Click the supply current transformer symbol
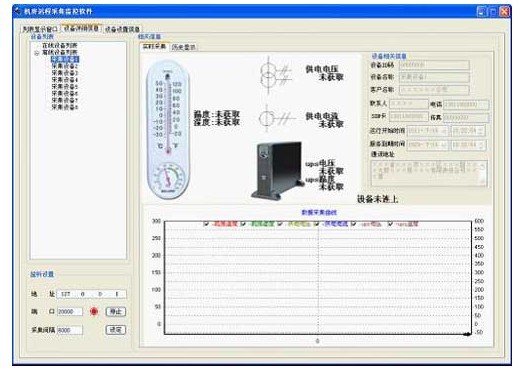 [276, 118]
